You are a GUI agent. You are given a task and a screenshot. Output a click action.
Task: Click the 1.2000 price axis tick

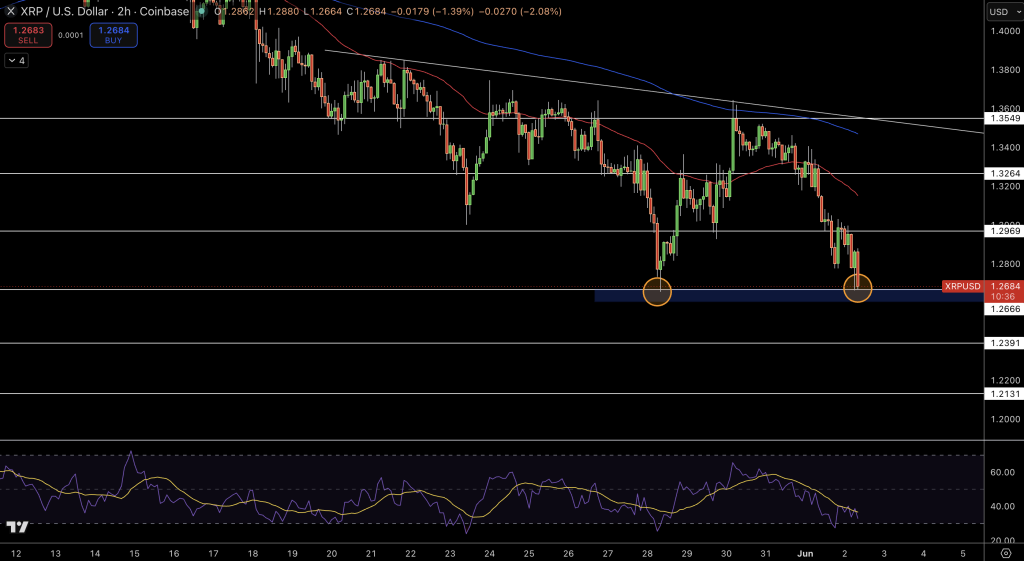pyautogui.click(x=1005, y=419)
